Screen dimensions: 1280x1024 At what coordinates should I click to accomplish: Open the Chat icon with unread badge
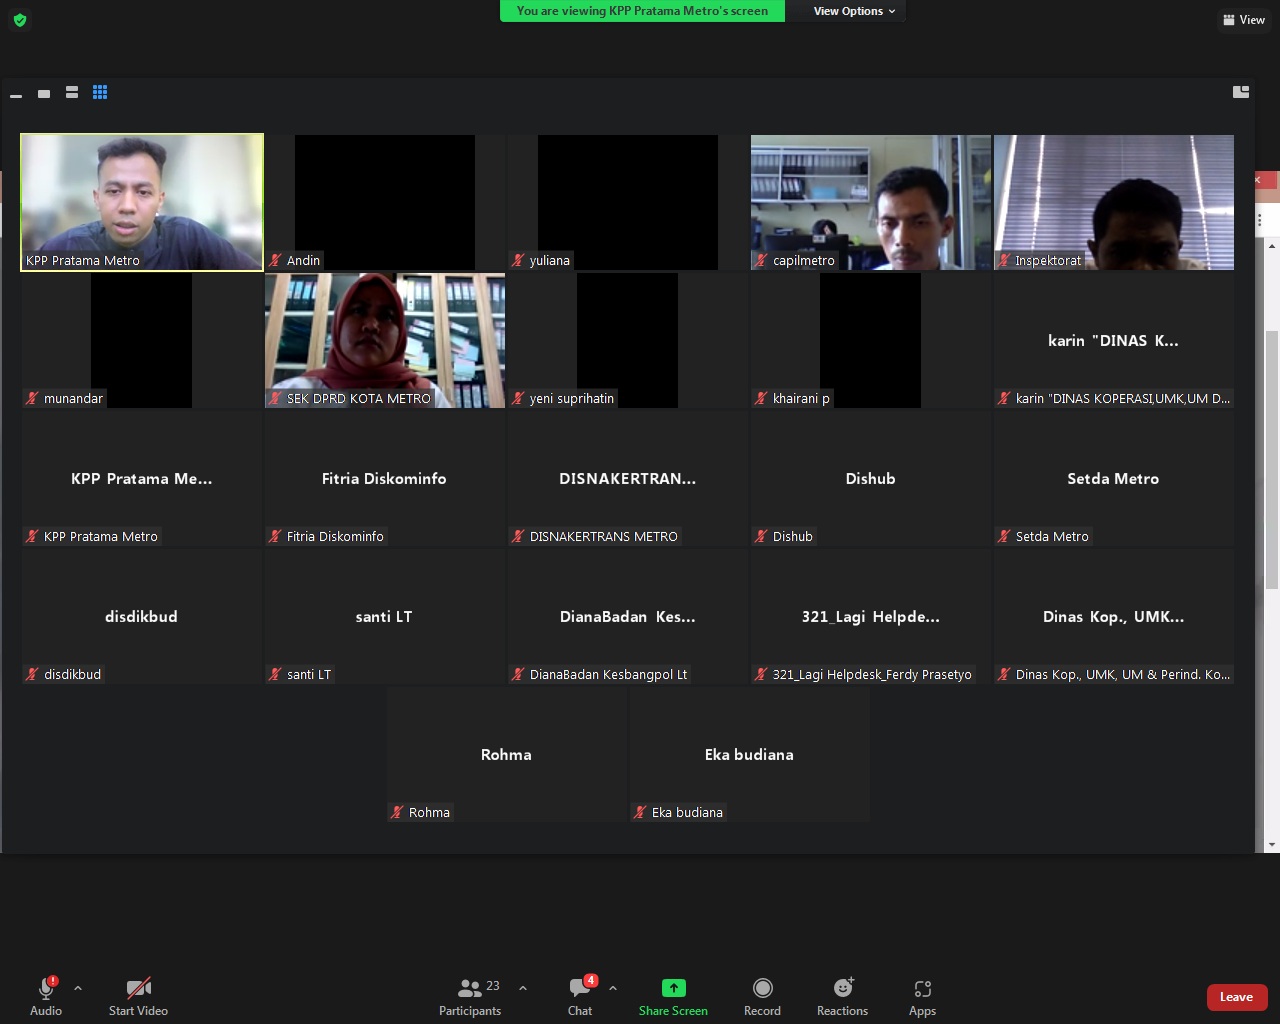coord(580,989)
